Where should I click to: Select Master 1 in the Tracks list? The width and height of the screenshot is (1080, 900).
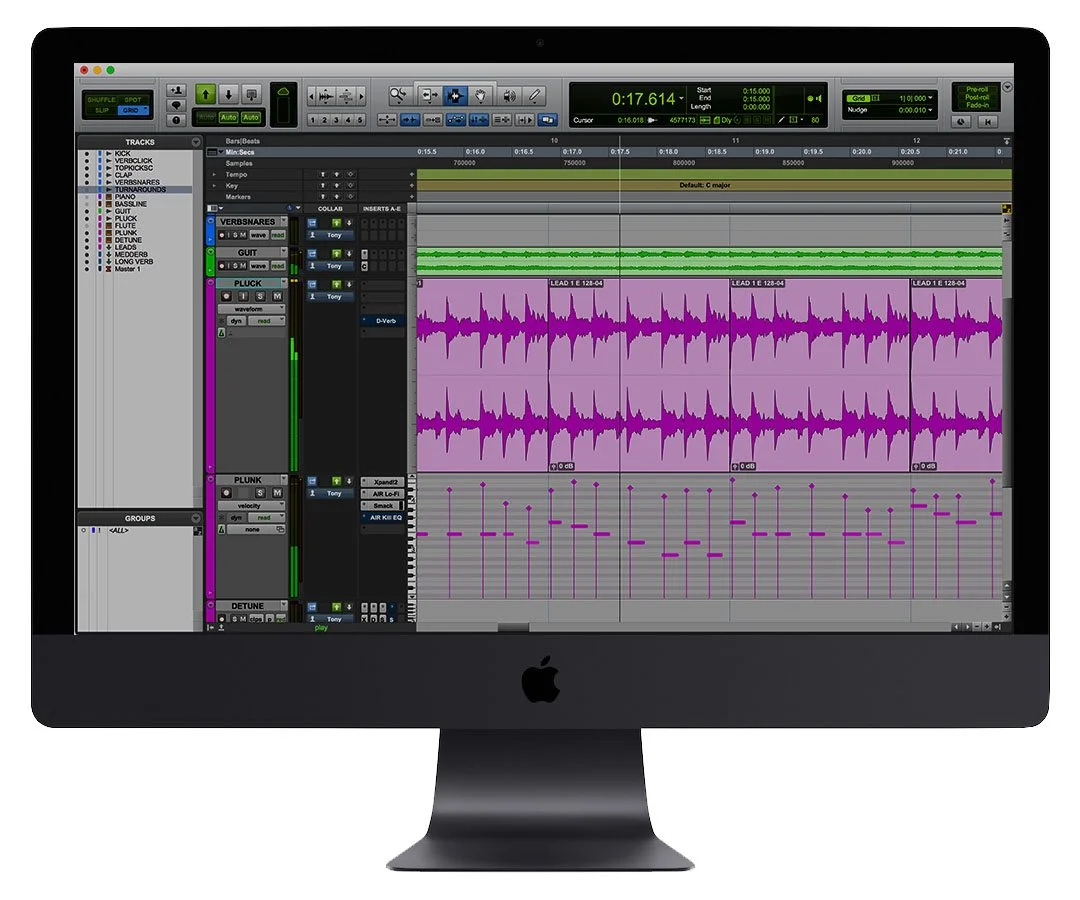pos(127,269)
